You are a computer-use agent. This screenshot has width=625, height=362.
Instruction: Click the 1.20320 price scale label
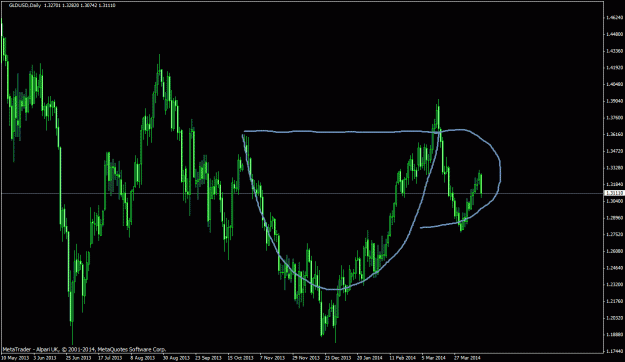click(614, 318)
